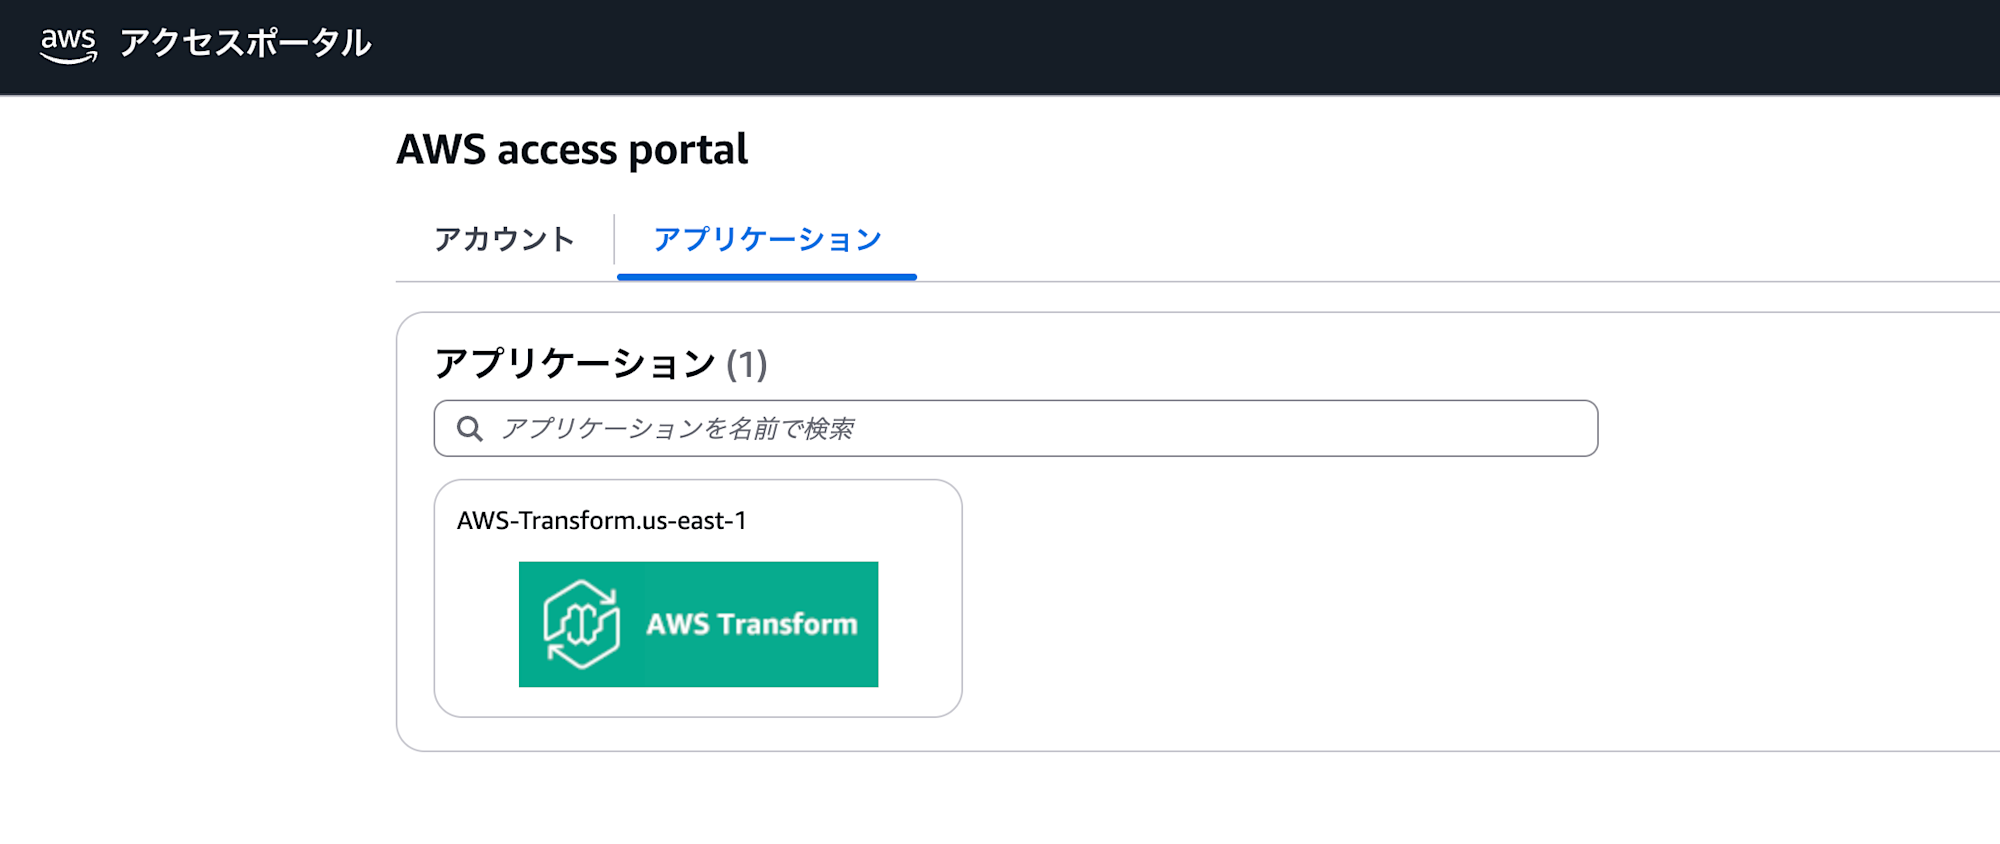The width and height of the screenshot is (2000, 844).
Task: Click the blue underline below アプリケーション tab
Action: tap(767, 277)
